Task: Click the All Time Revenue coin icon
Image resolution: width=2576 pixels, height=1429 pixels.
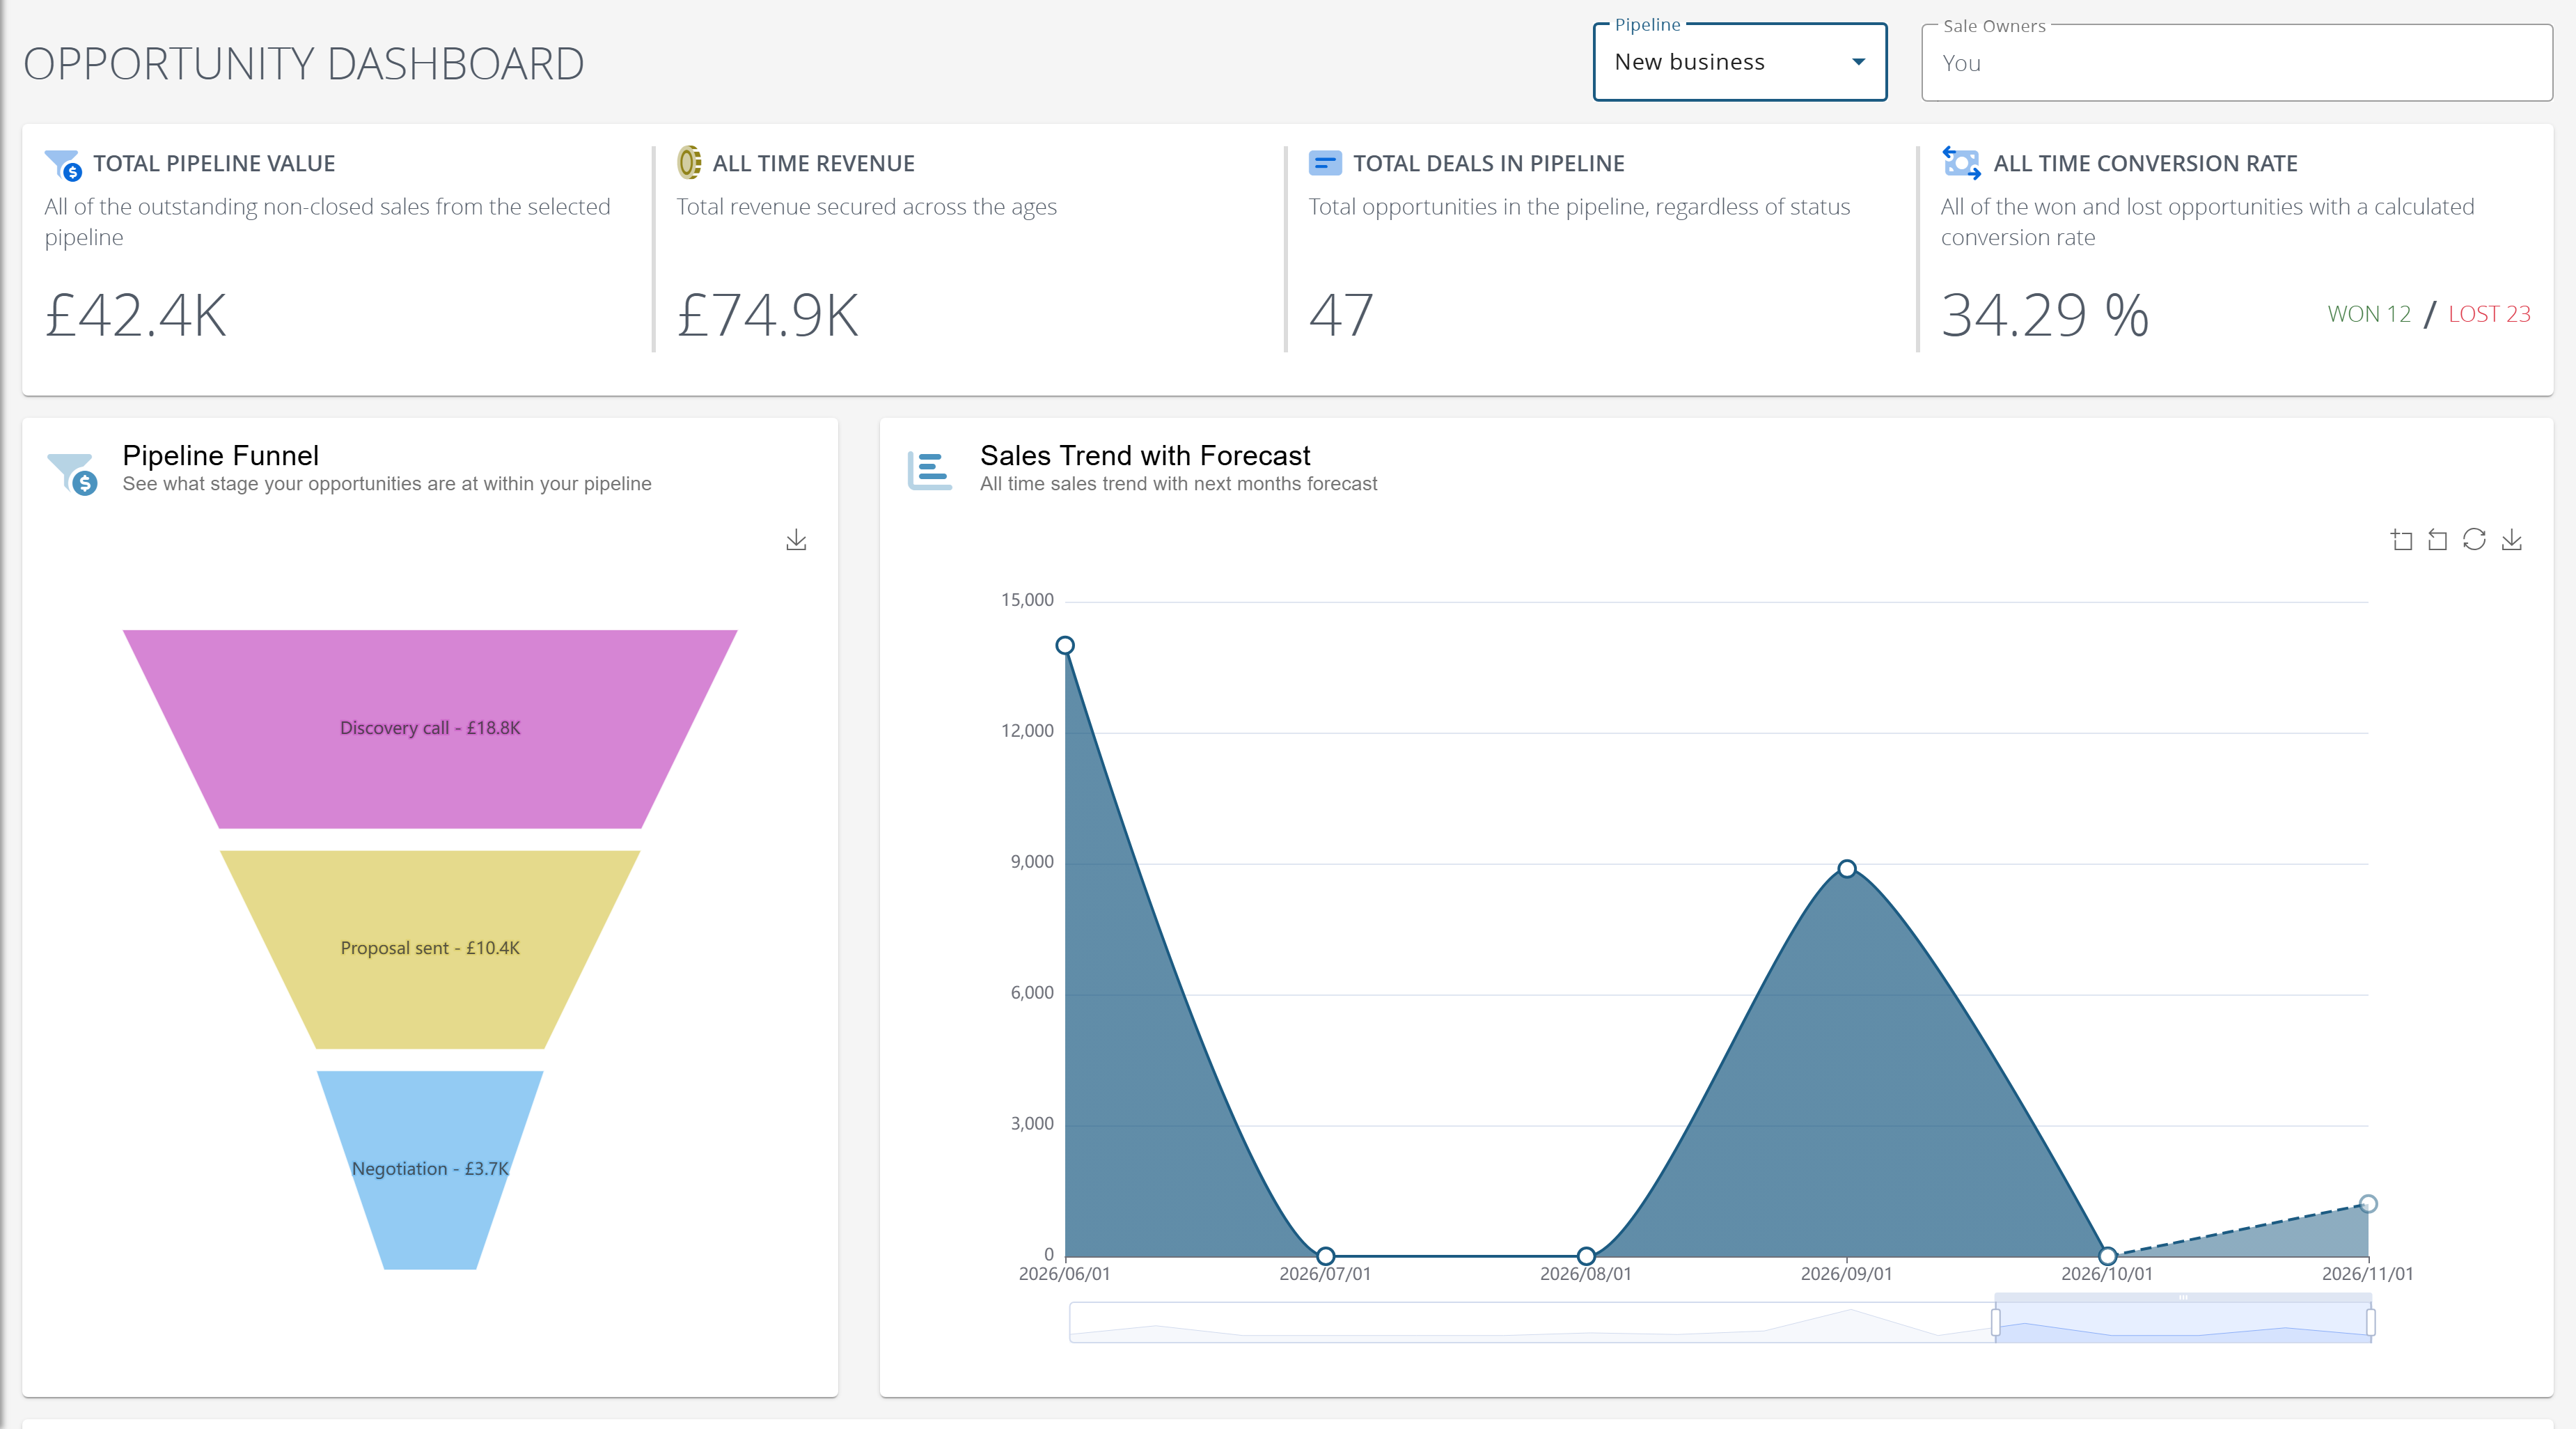Action: pos(689,162)
